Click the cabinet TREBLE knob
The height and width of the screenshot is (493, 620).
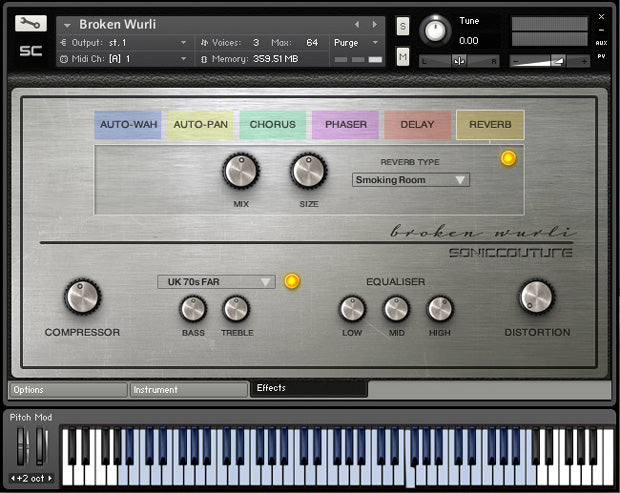click(x=236, y=309)
